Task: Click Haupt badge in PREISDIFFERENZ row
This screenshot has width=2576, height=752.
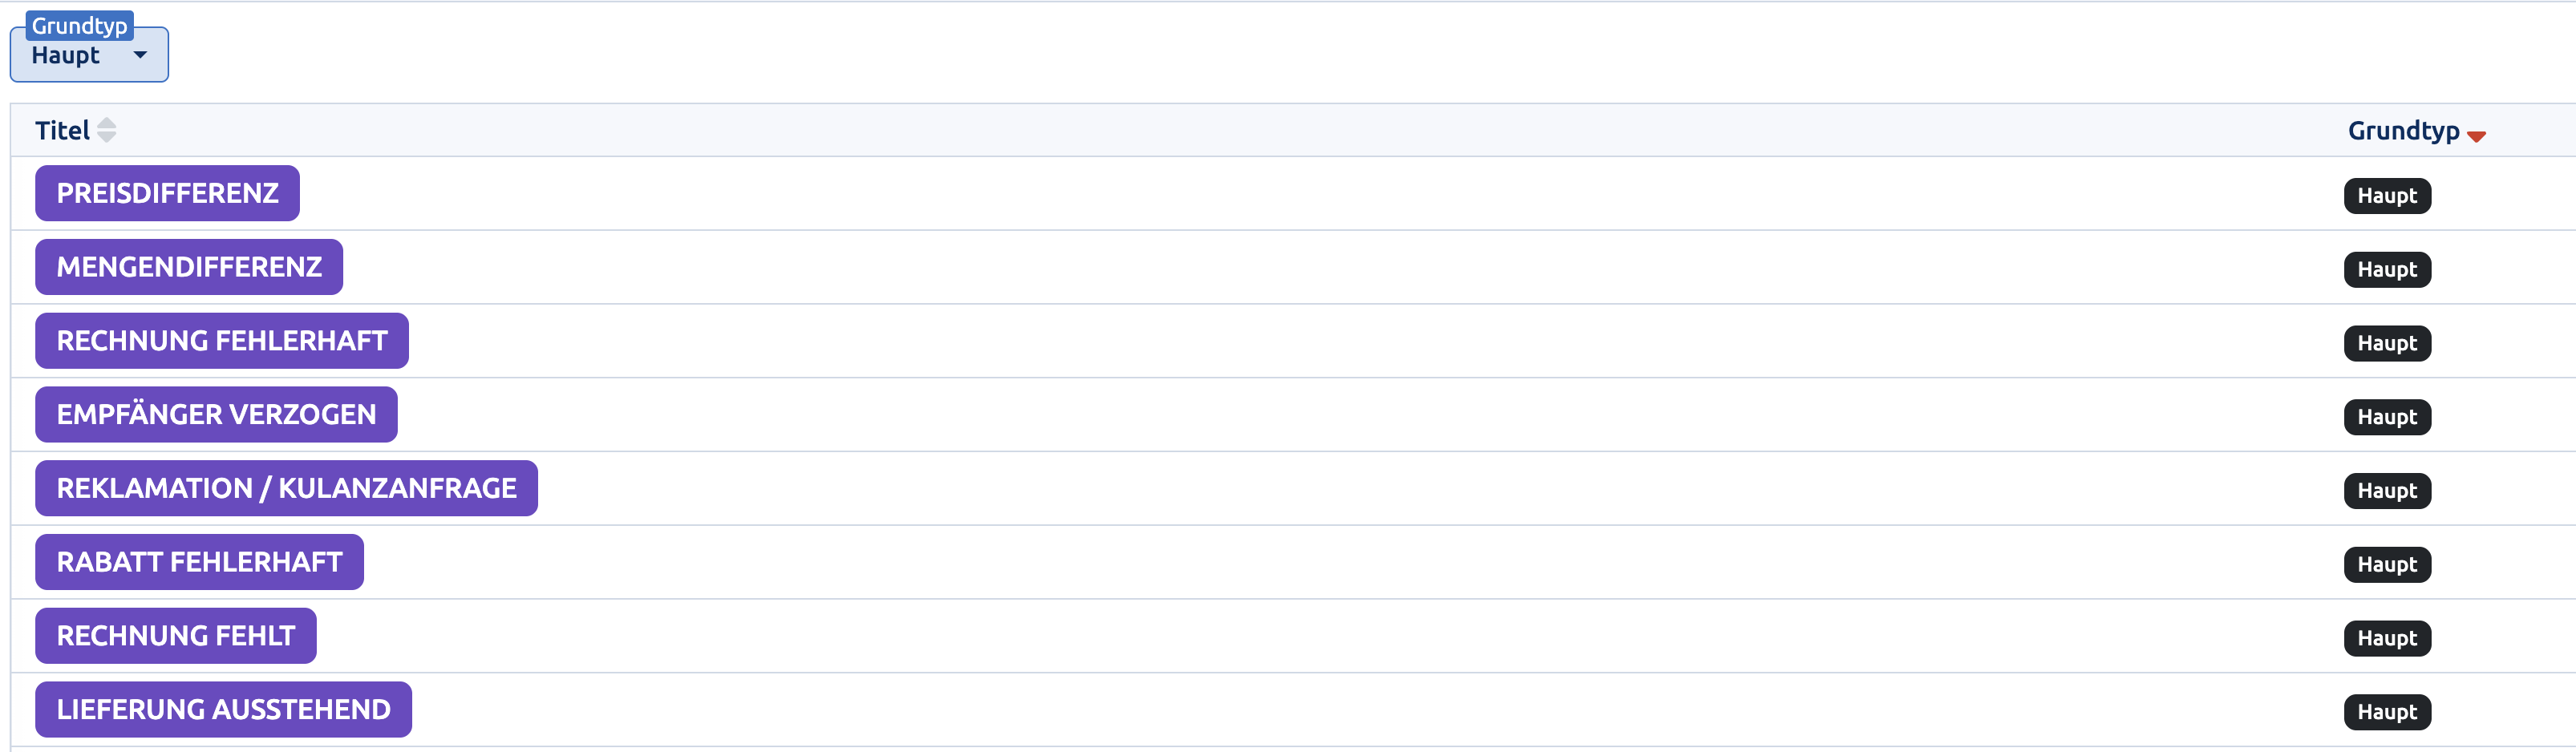Action: (x=2387, y=196)
